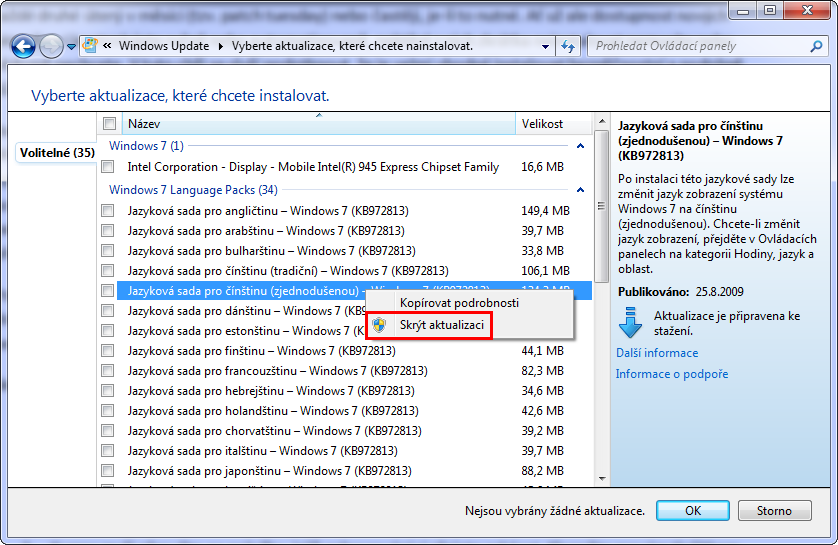The width and height of the screenshot is (838, 545).
Task: Select the chorvatštinu language pack row
Action: [345, 431]
